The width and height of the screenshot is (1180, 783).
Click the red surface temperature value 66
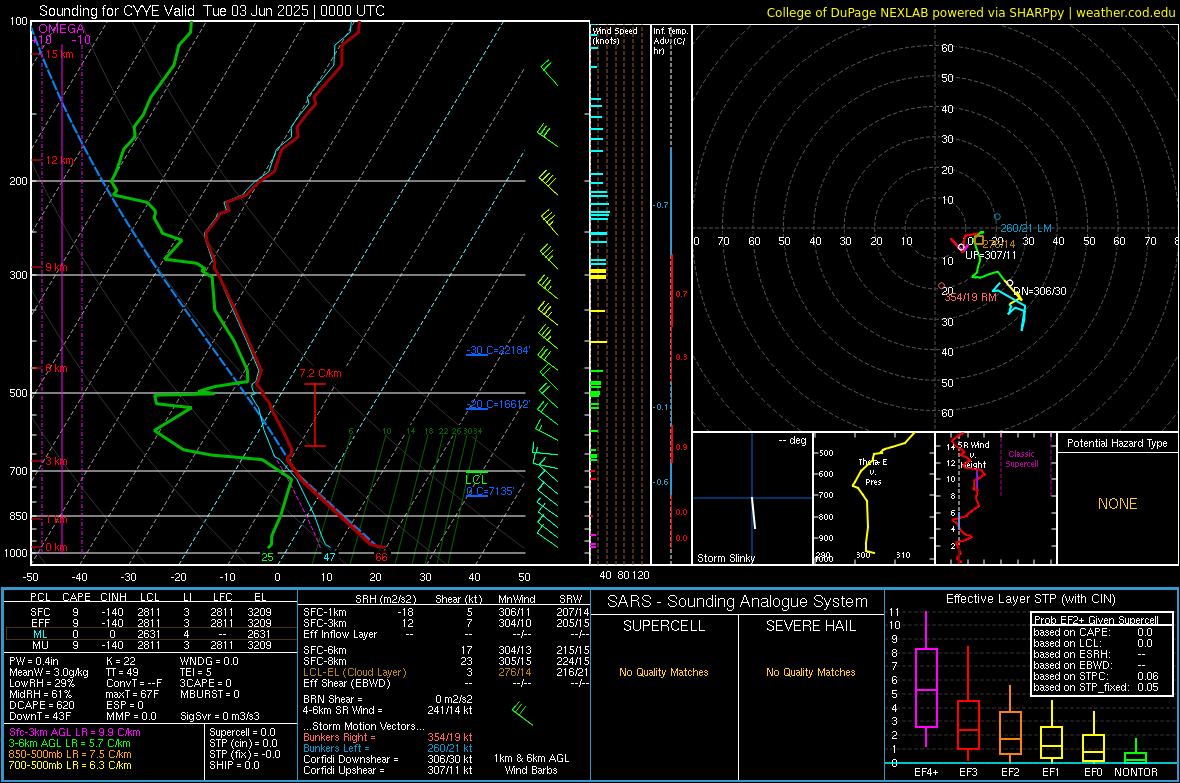coord(382,557)
